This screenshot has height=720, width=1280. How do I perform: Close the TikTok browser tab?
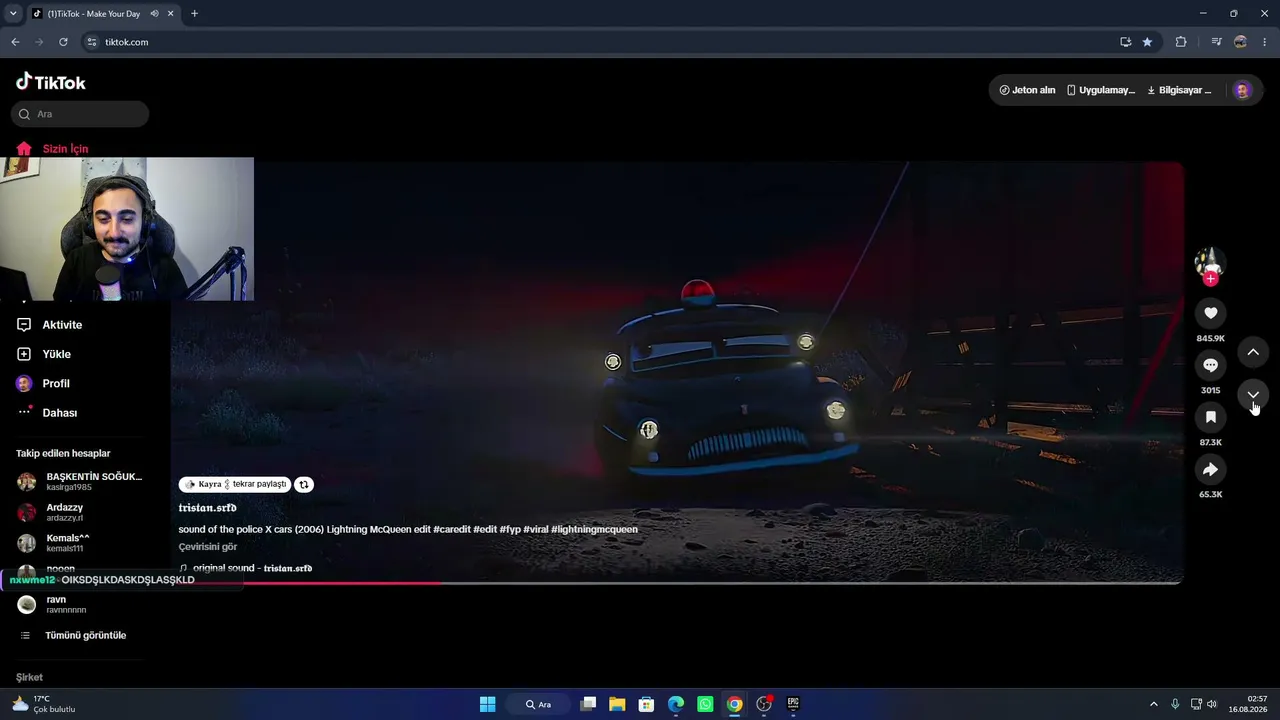[x=170, y=14]
